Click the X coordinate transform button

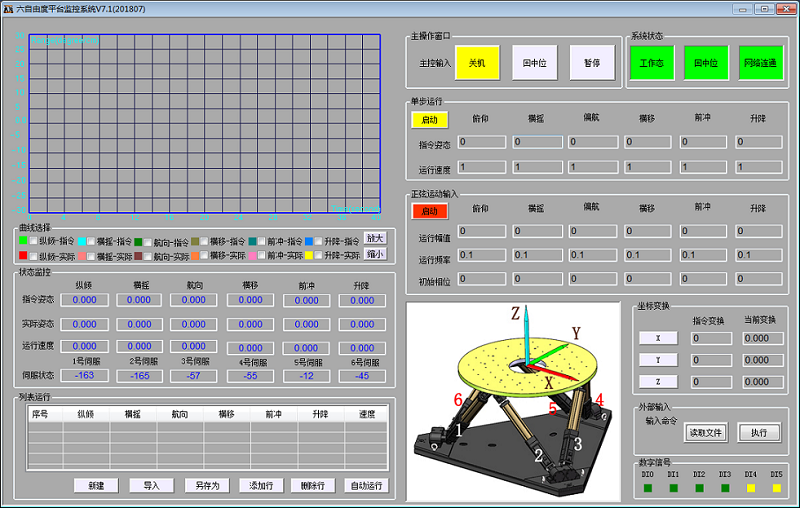tap(658, 338)
